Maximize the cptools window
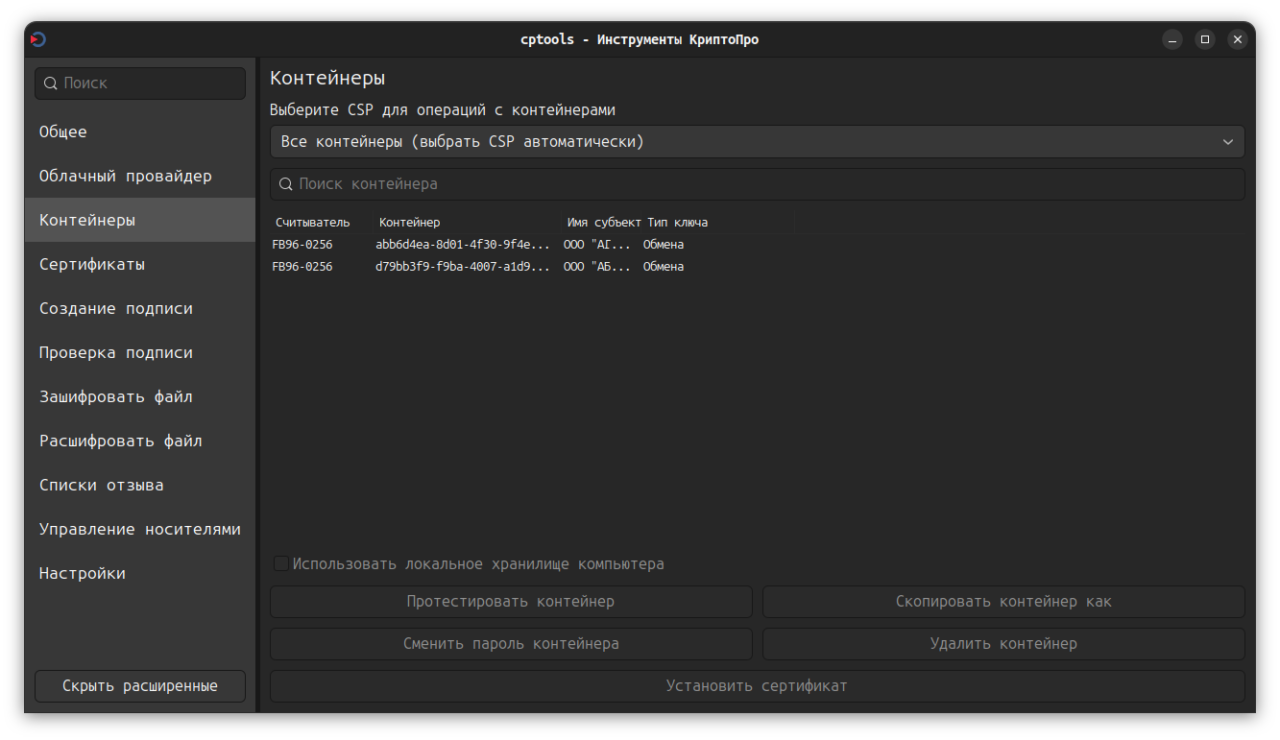The width and height of the screenshot is (1280, 740). (x=1205, y=40)
